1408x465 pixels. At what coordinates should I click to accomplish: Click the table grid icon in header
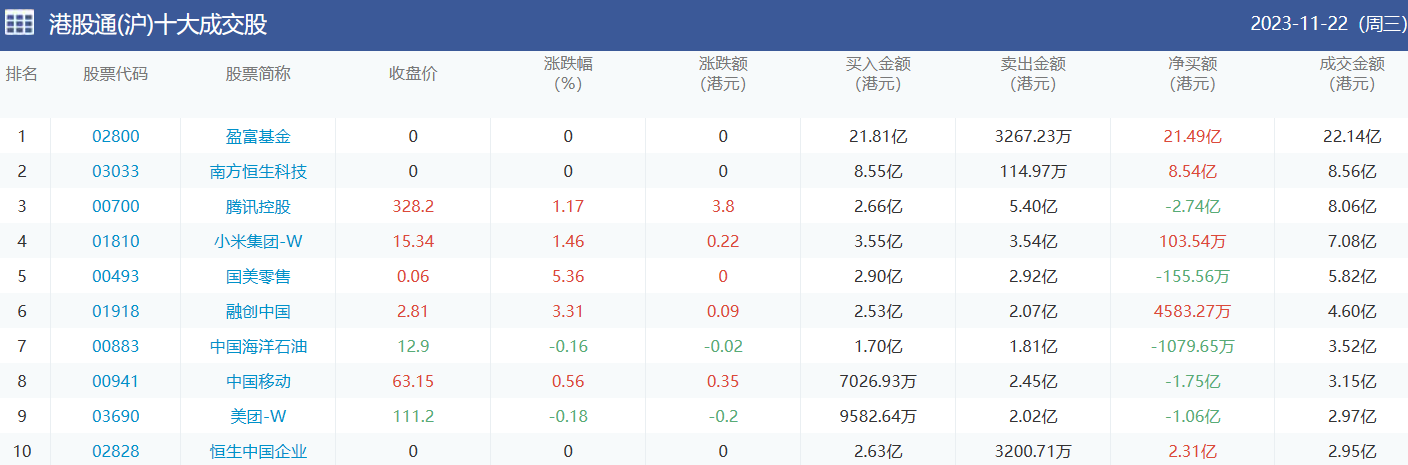pos(20,23)
